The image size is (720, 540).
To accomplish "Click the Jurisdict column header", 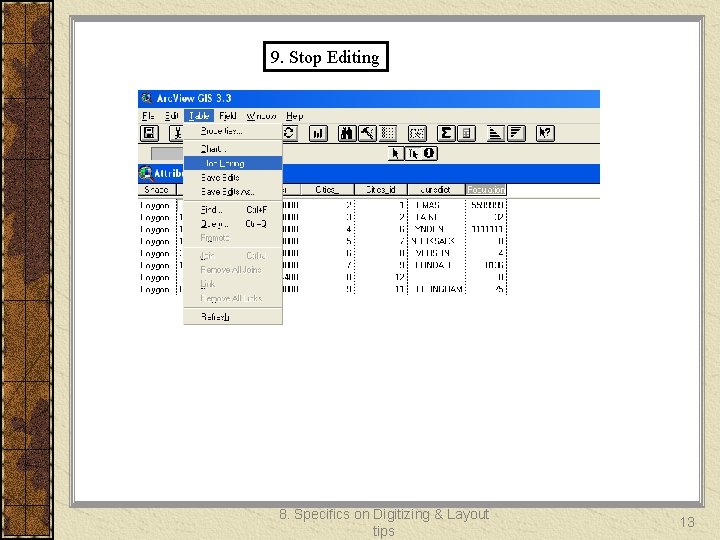I will pyautogui.click(x=436, y=190).
